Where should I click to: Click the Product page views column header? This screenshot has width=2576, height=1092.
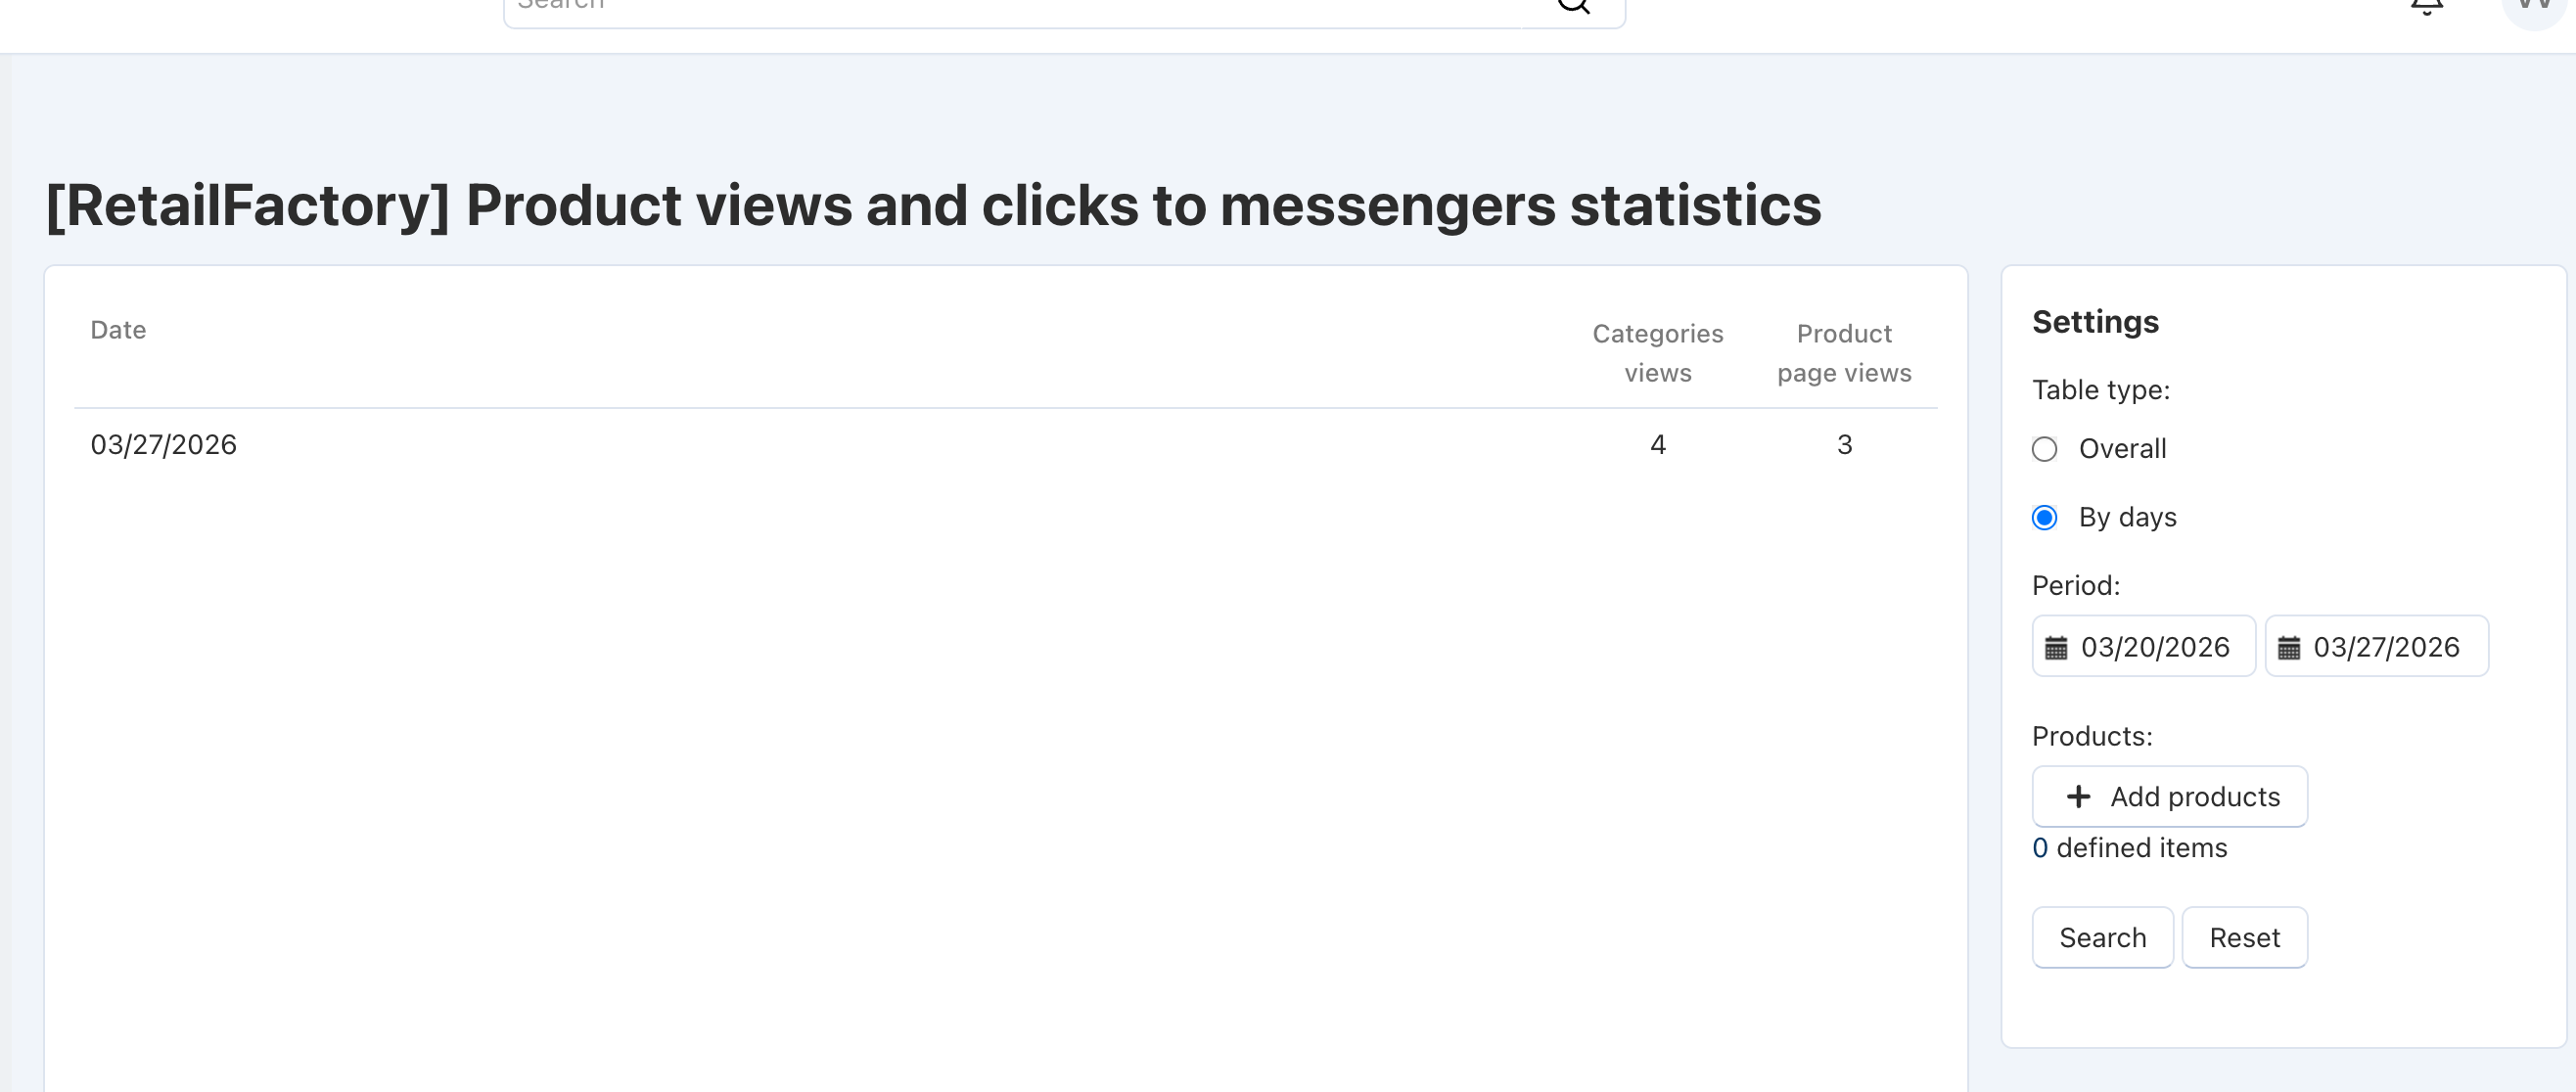(1844, 353)
